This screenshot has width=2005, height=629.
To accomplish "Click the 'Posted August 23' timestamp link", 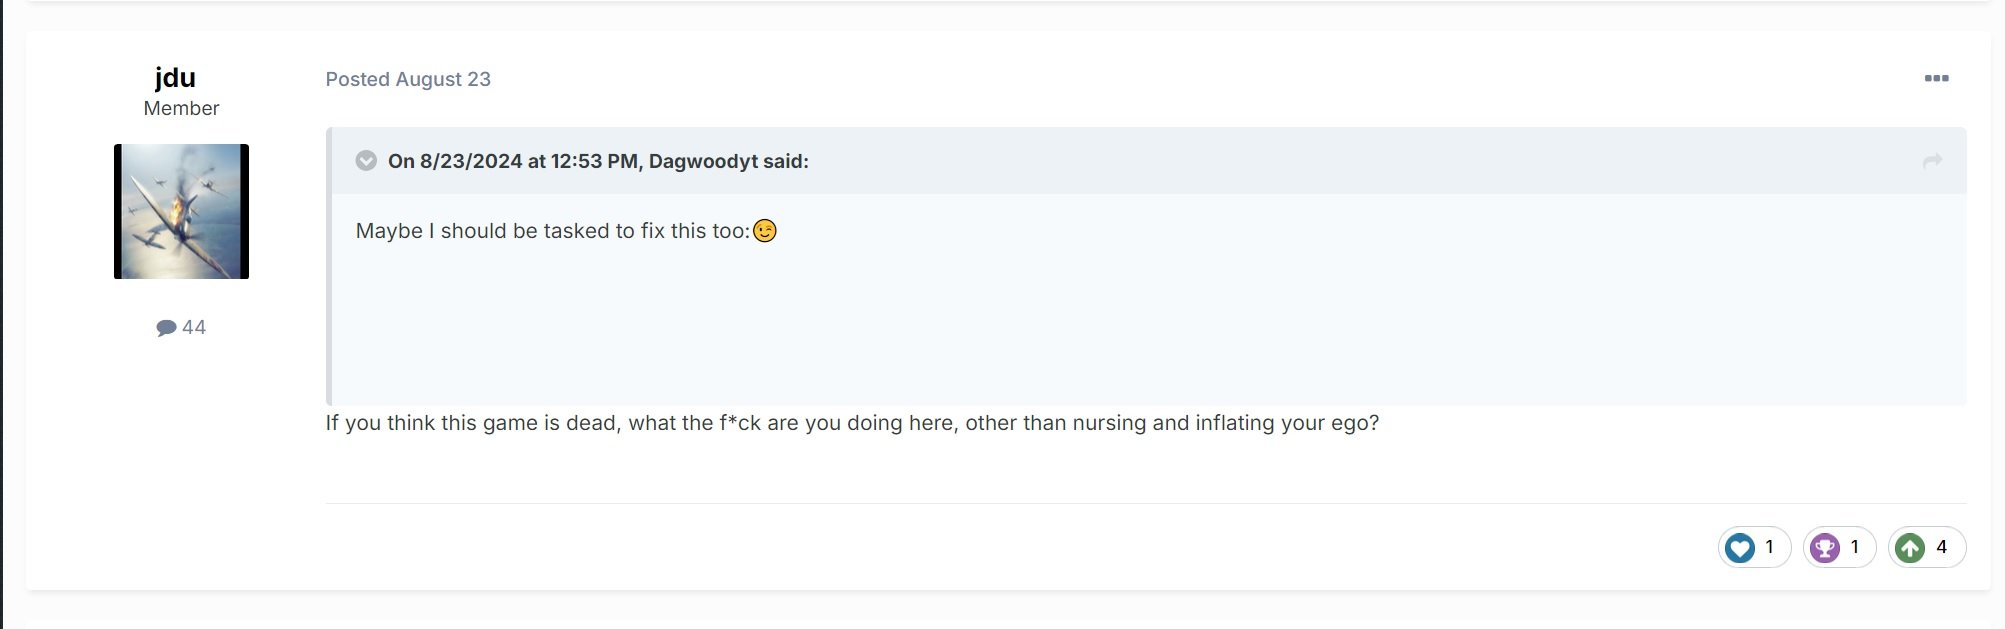I will (408, 79).
